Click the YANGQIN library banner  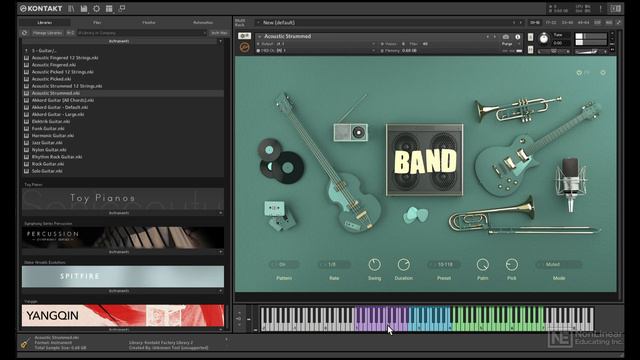[x=122, y=316]
